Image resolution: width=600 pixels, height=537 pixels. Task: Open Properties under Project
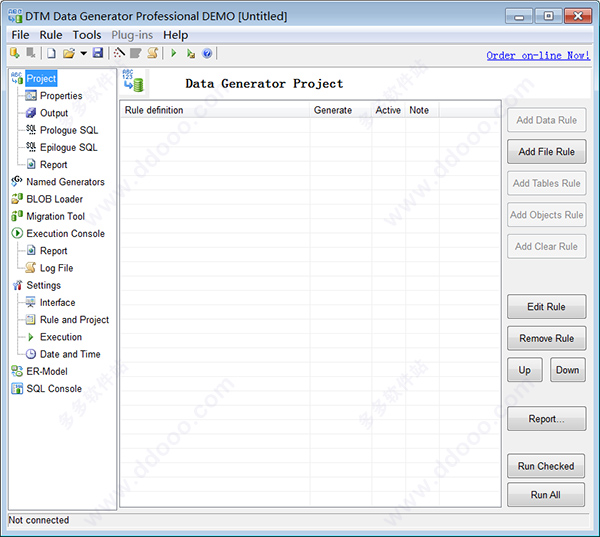61,96
